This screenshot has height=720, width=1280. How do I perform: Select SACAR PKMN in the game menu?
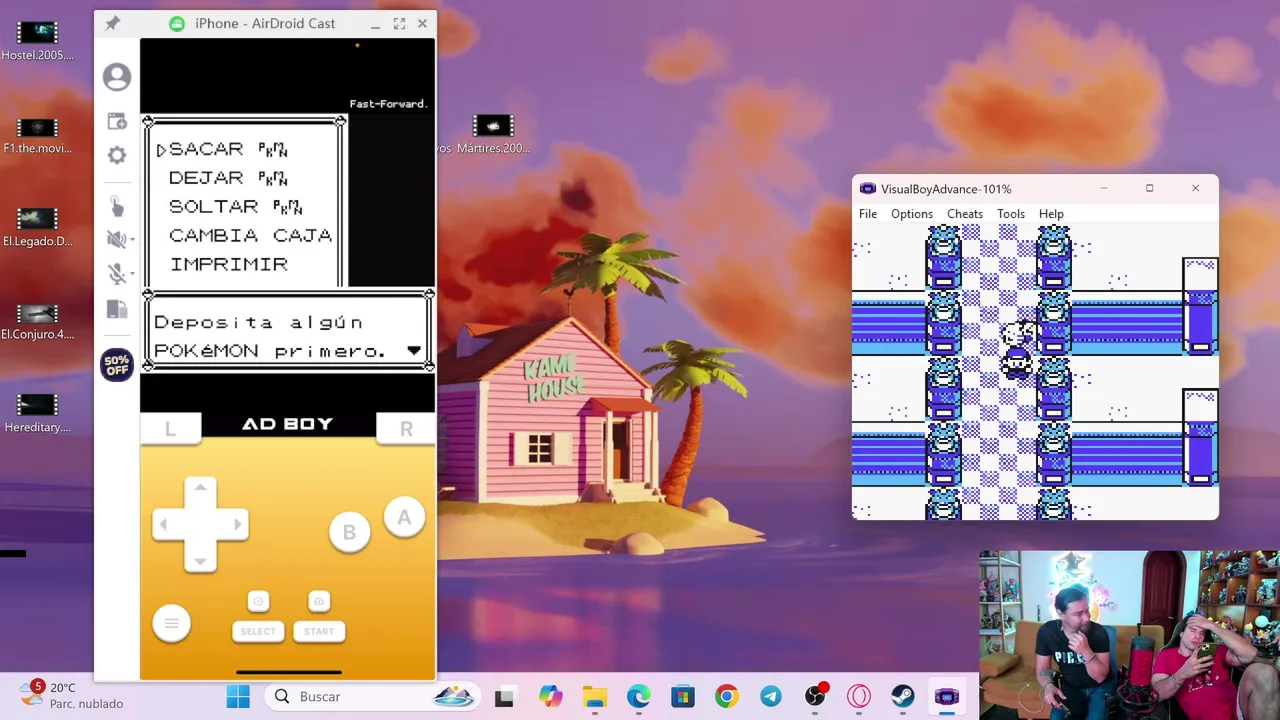coord(228,149)
